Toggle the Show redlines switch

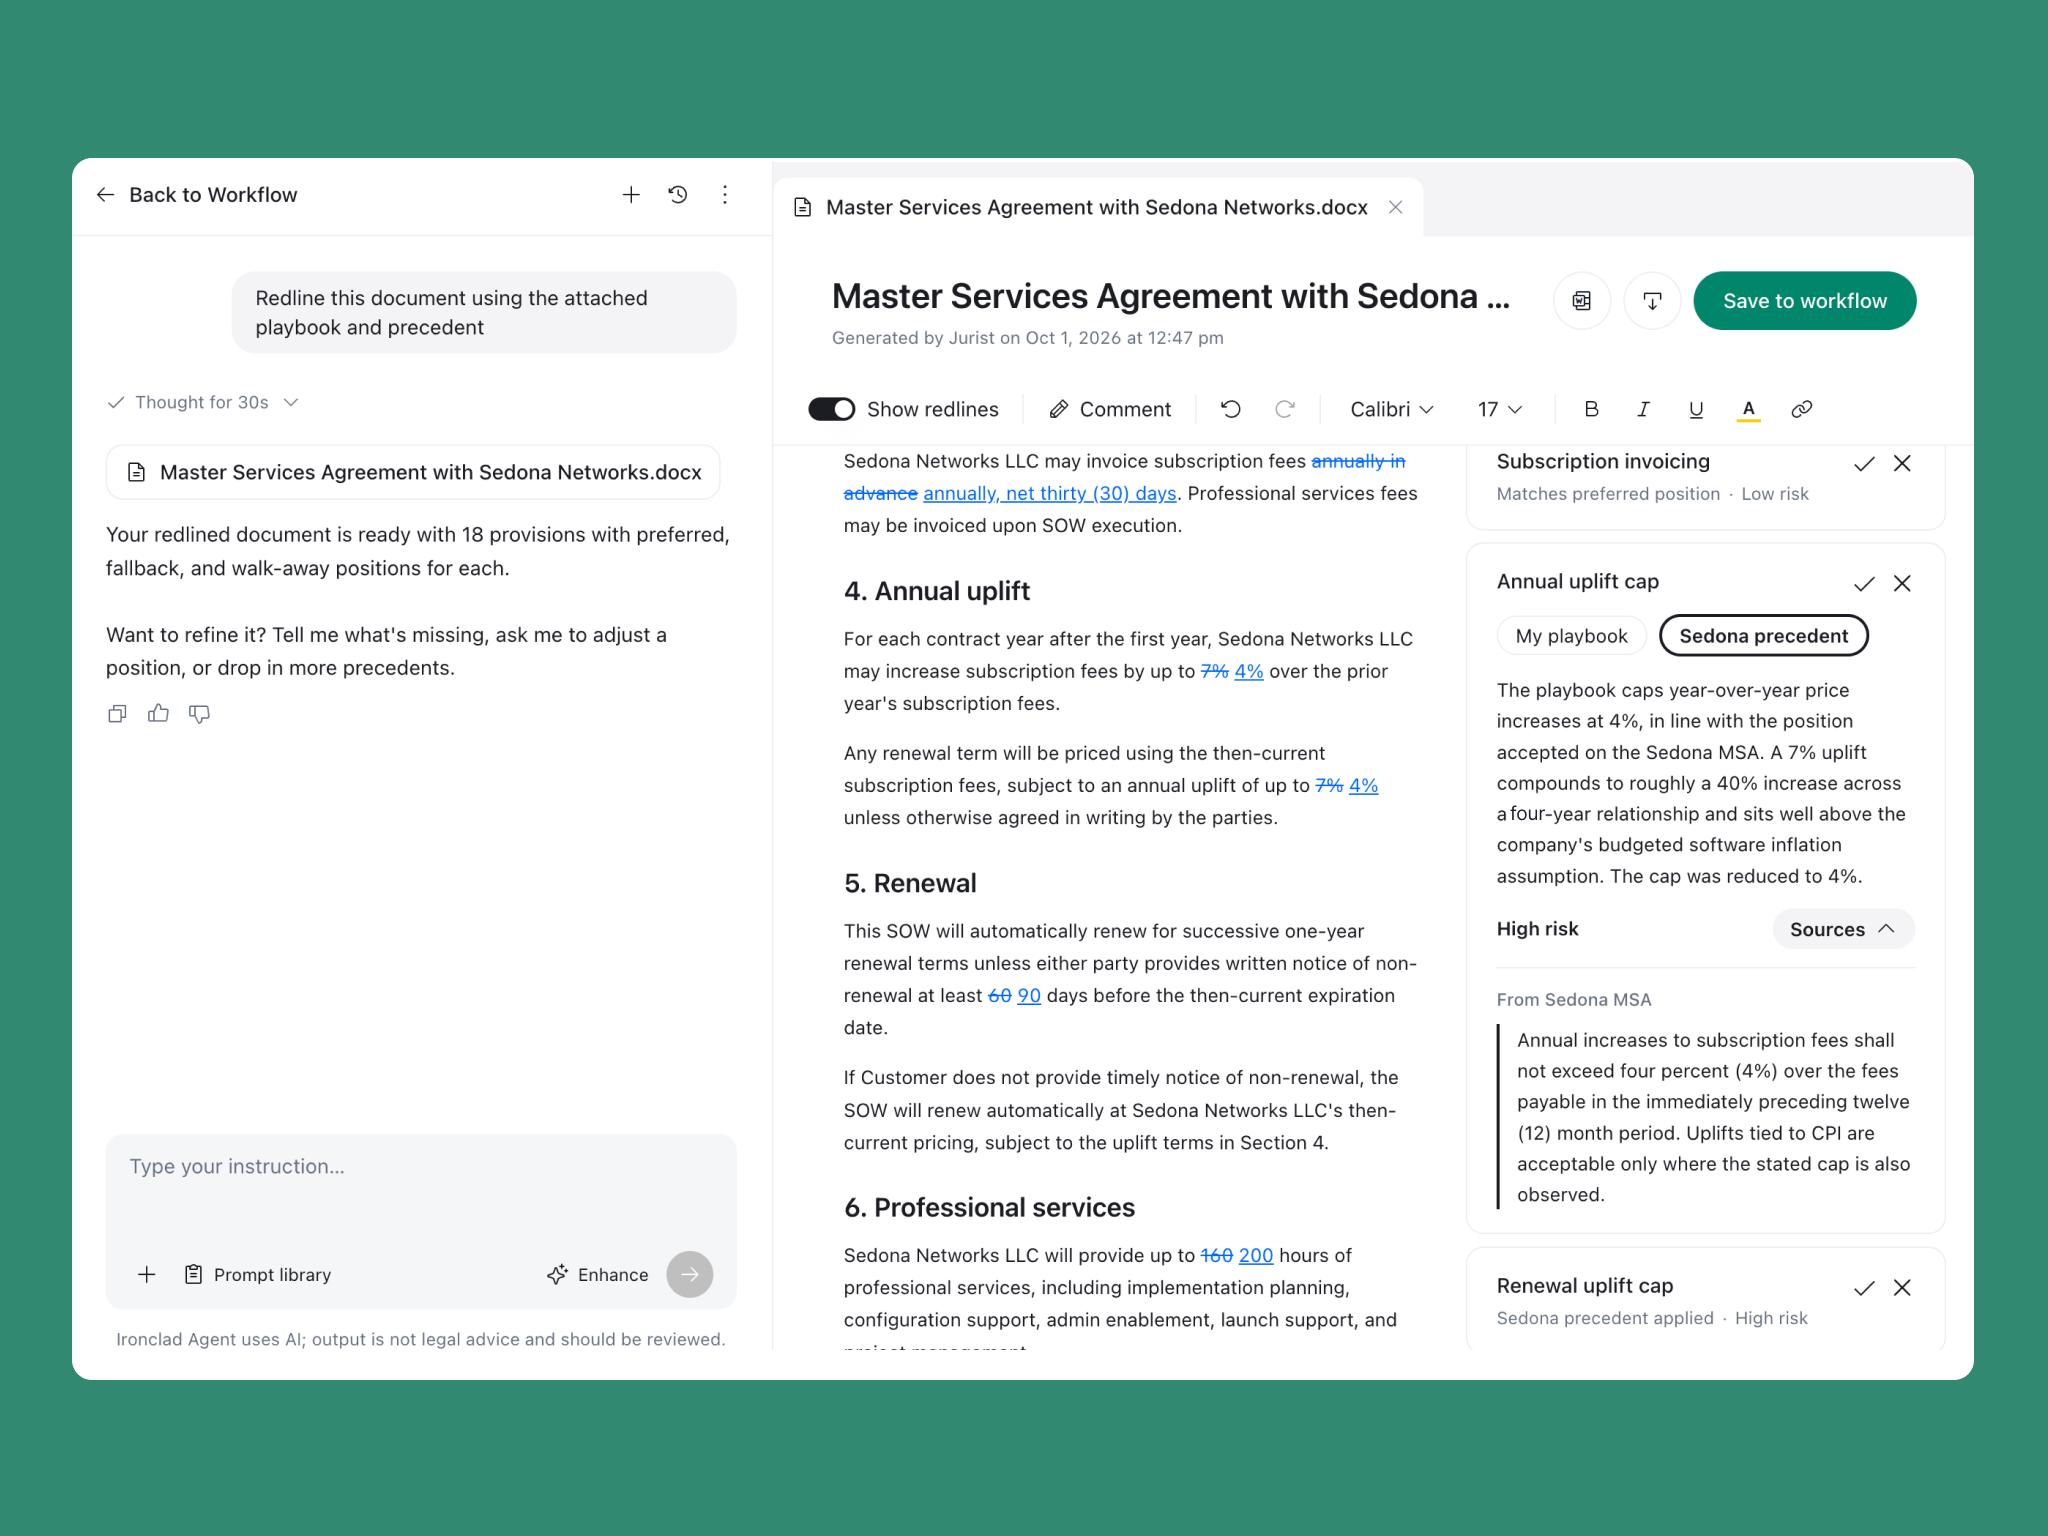tap(832, 409)
